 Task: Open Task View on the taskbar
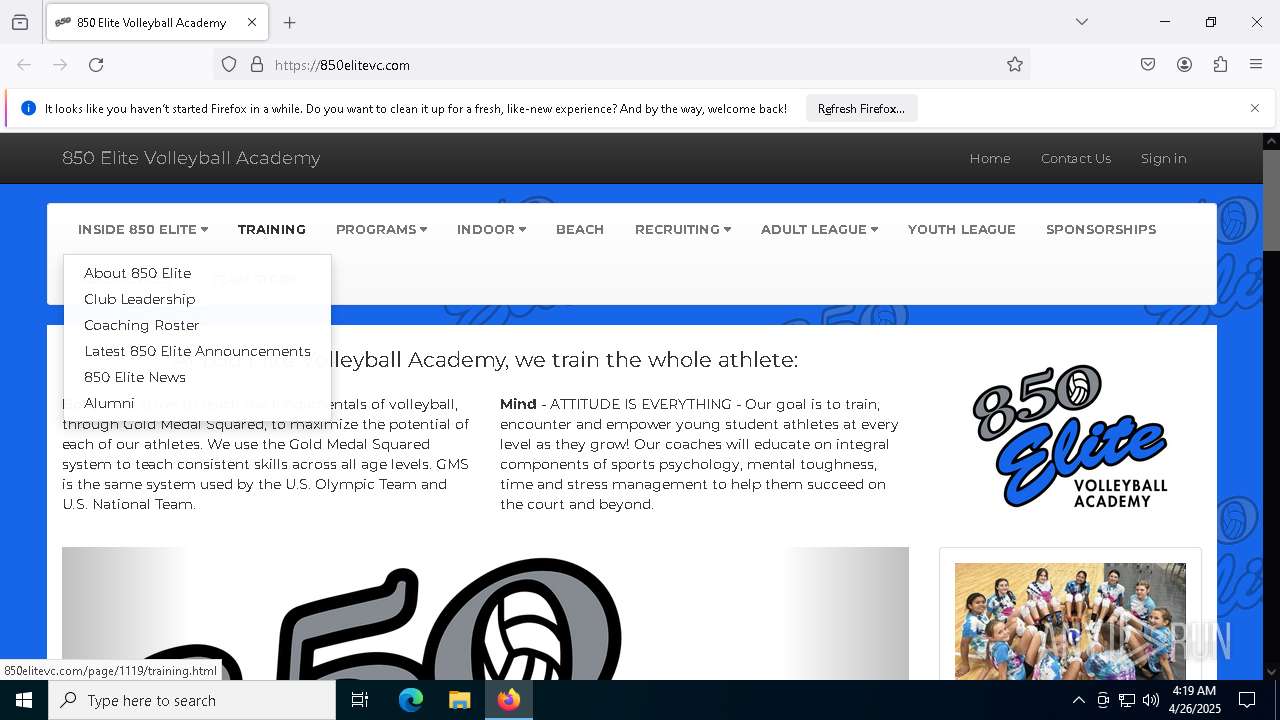pyautogui.click(x=360, y=700)
